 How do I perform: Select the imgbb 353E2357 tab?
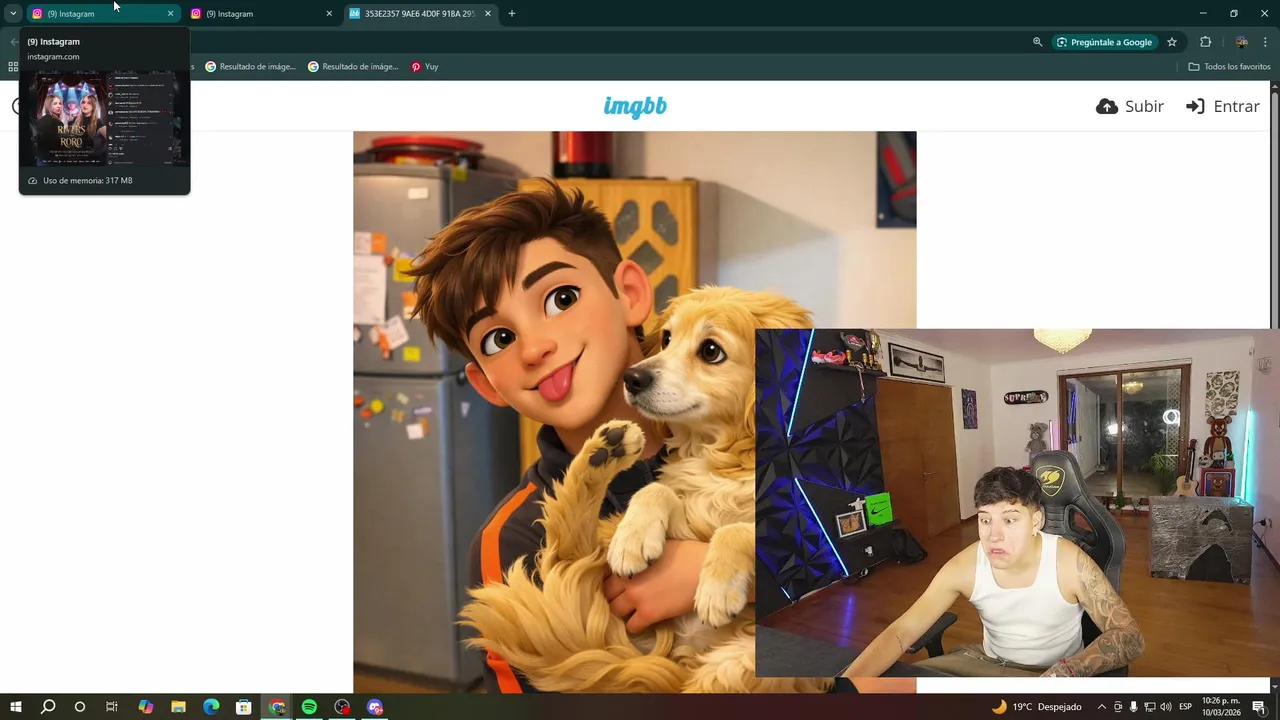click(x=420, y=14)
